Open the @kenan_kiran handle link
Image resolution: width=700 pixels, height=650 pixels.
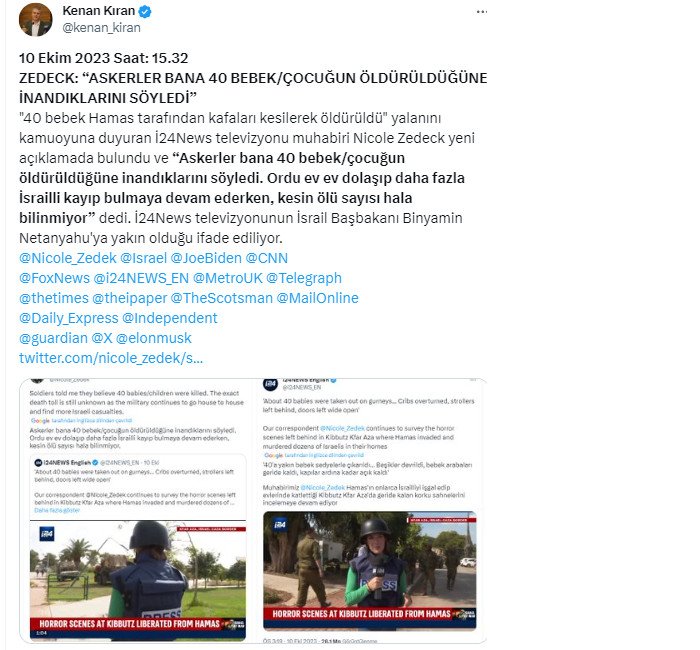101,28
